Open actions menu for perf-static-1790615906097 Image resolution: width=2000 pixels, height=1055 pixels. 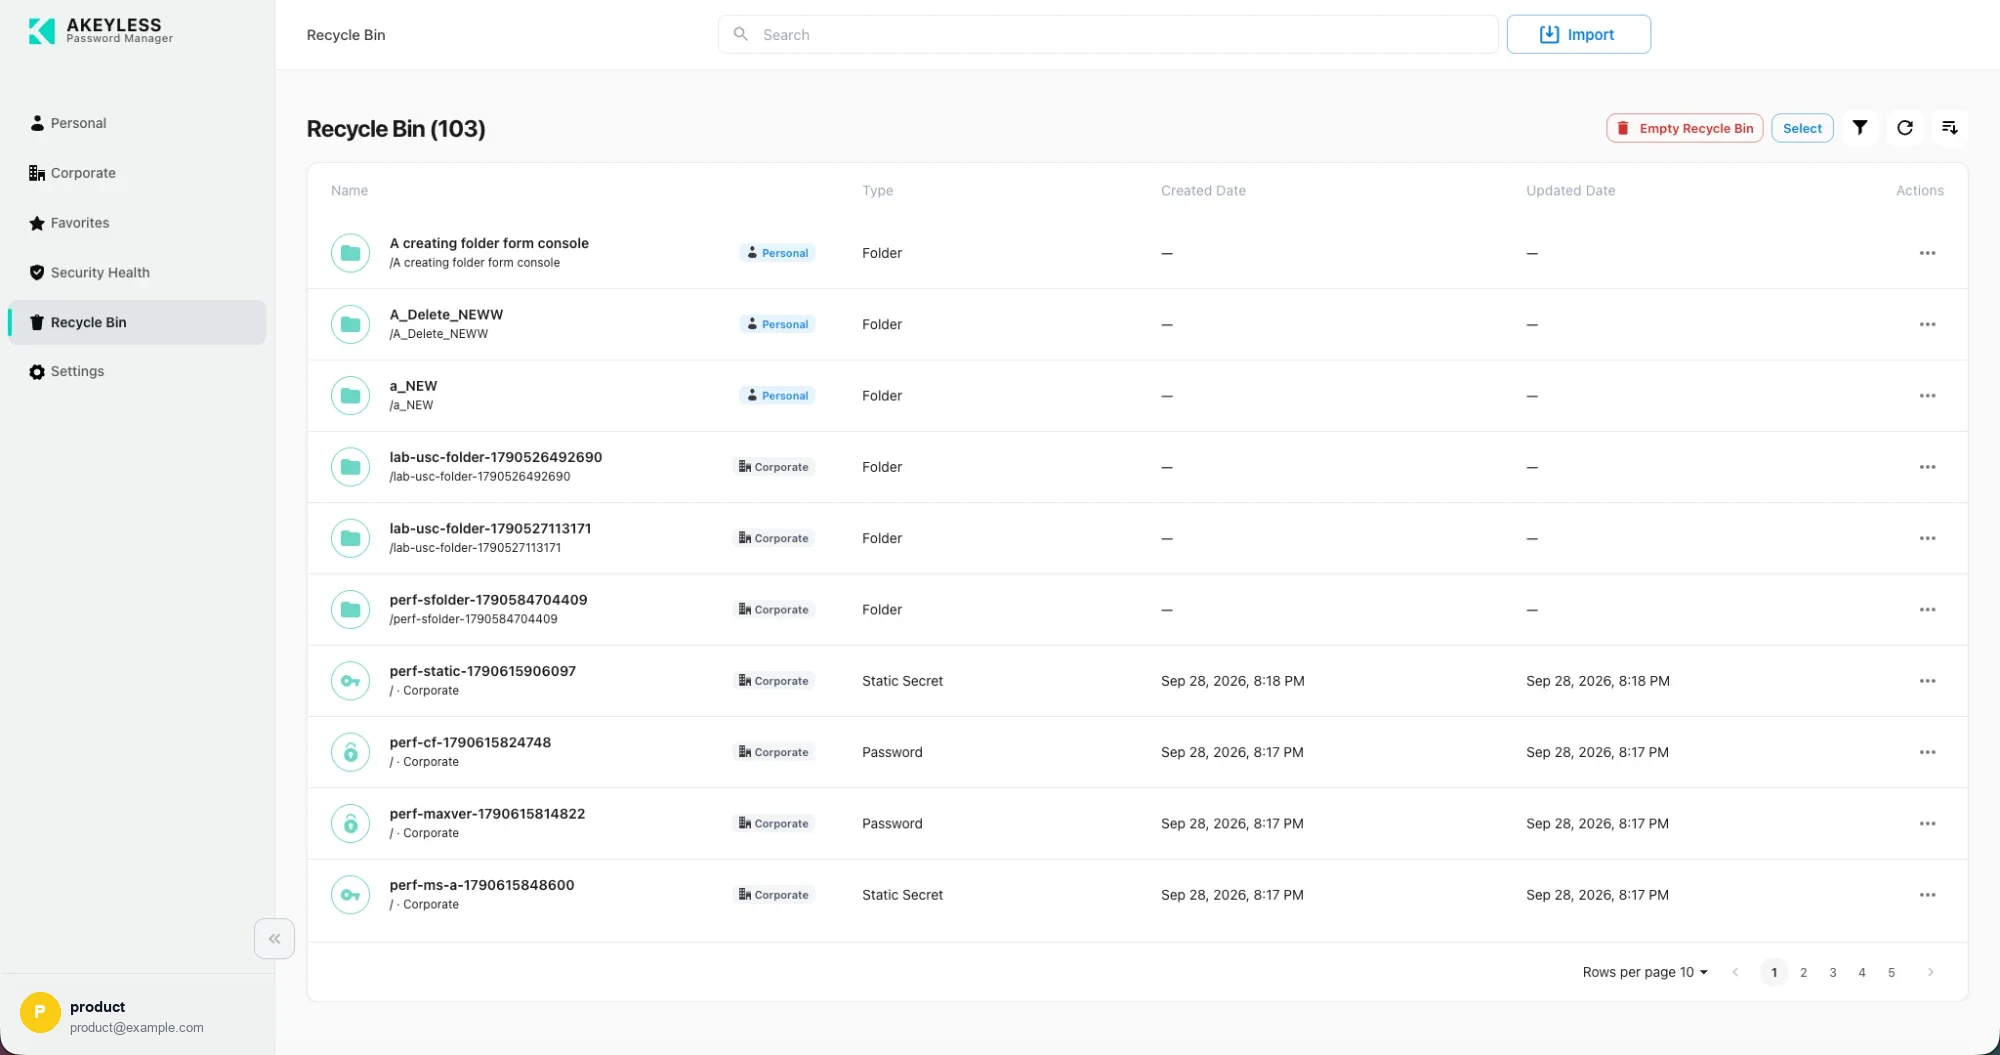tap(1927, 681)
